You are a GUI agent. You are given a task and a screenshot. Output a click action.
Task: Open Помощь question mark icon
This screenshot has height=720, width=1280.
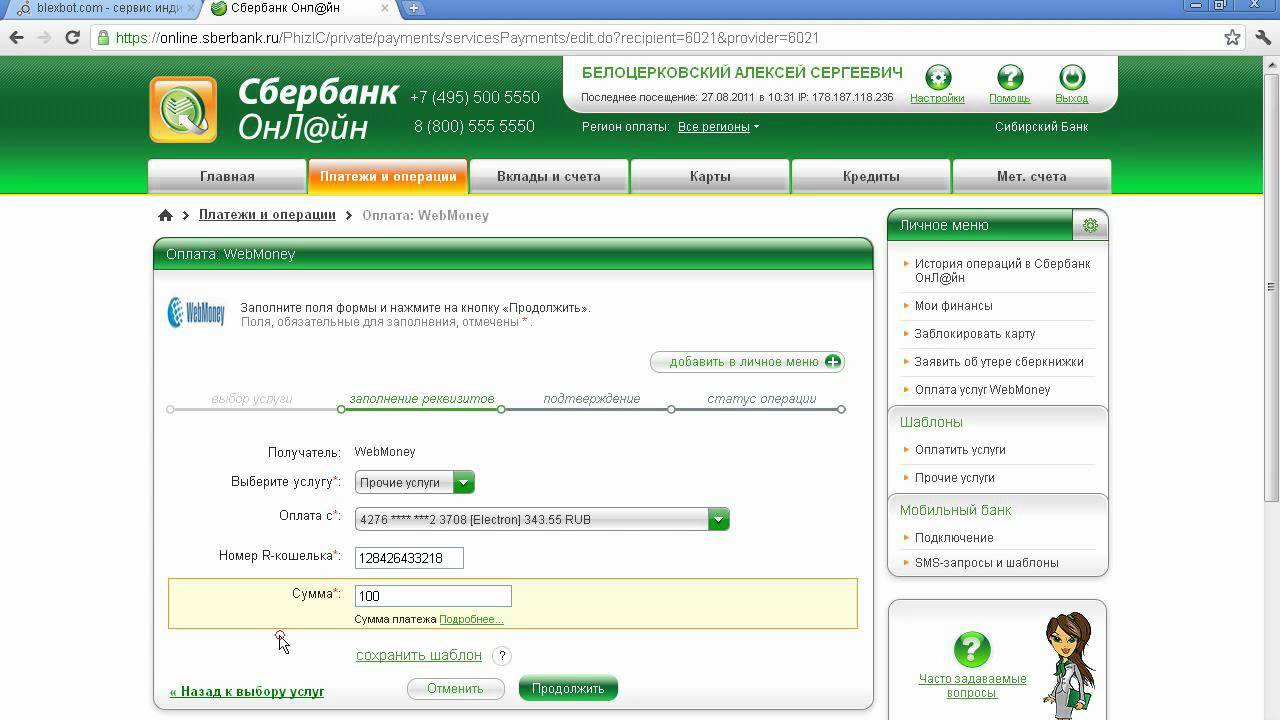click(x=1010, y=77)
